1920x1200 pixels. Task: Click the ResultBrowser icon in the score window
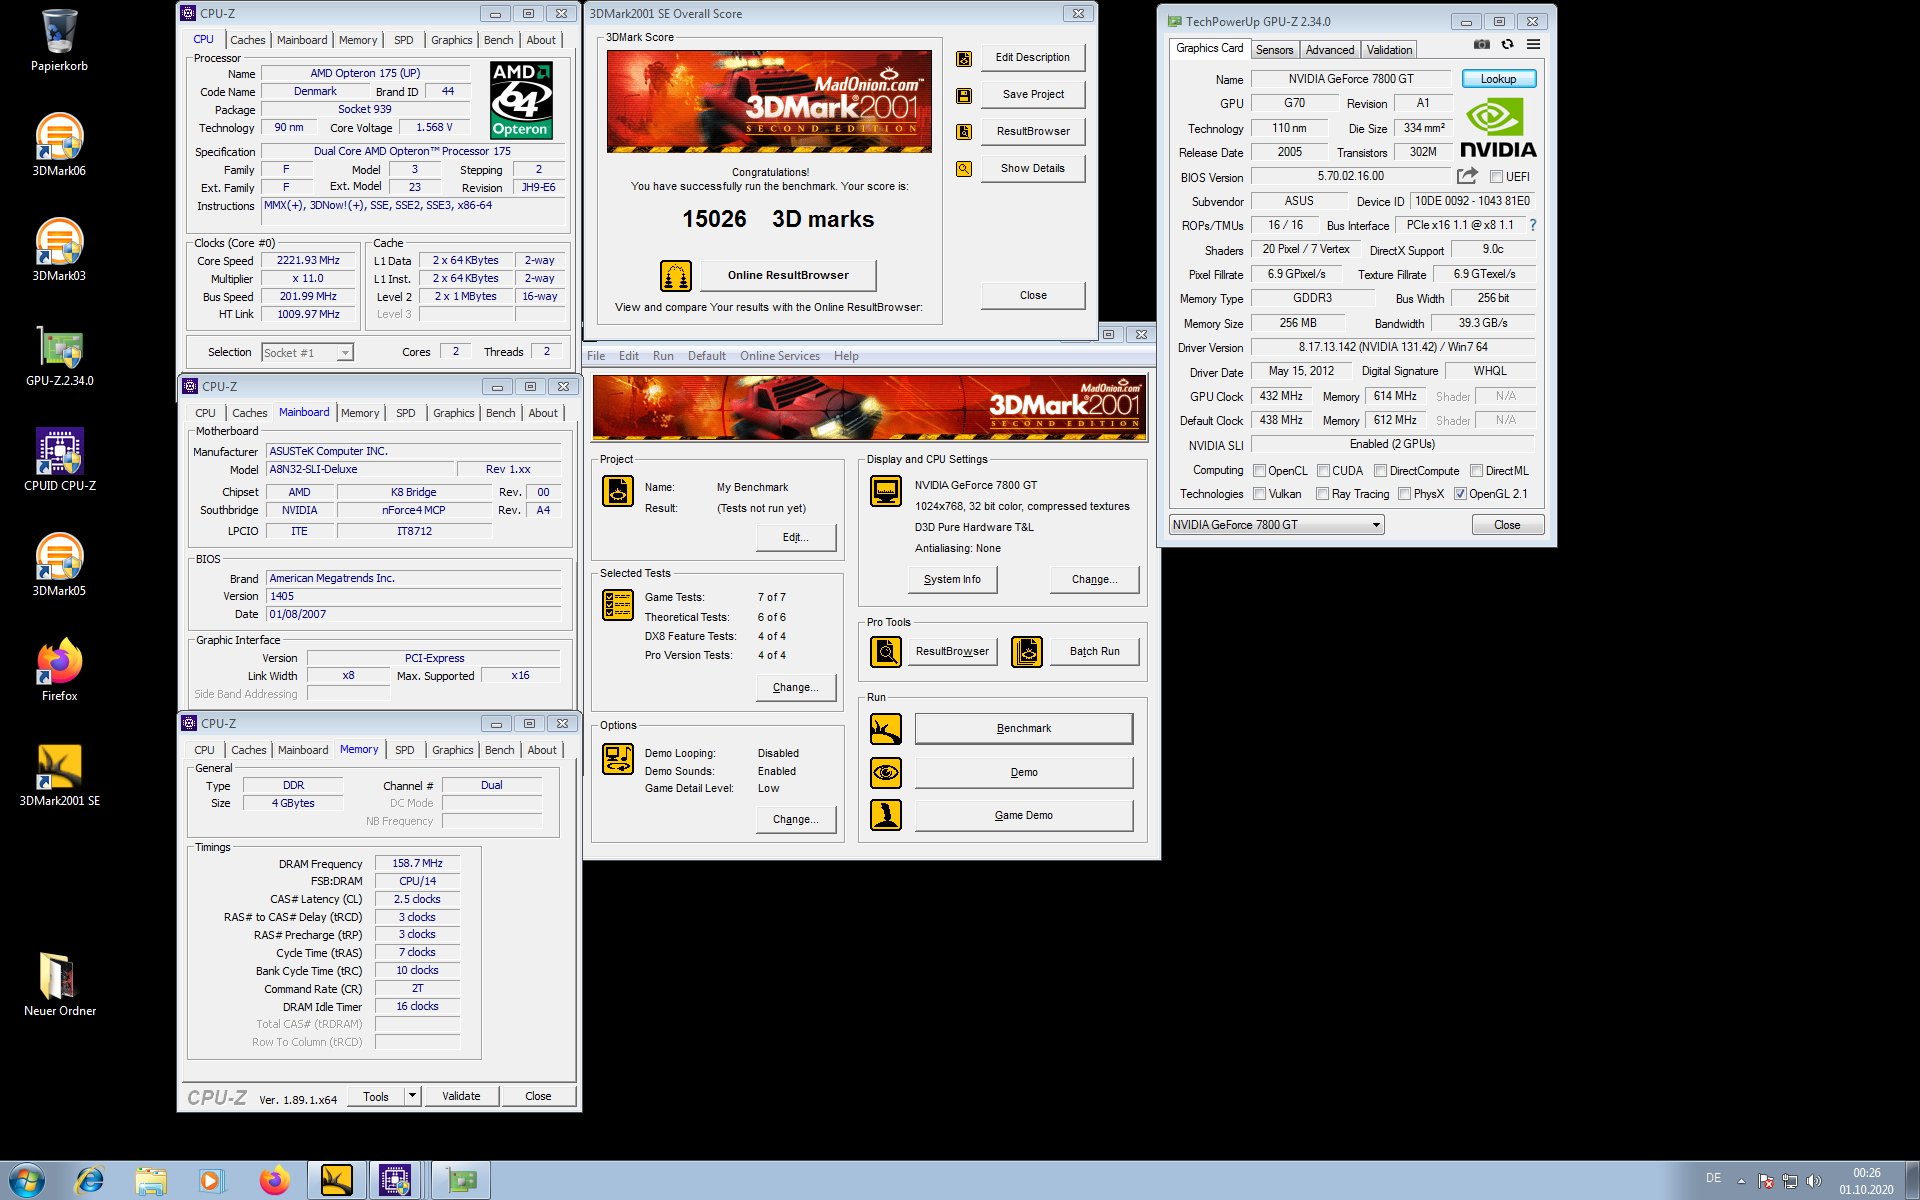pyautogui.click(x=964, y=132)
